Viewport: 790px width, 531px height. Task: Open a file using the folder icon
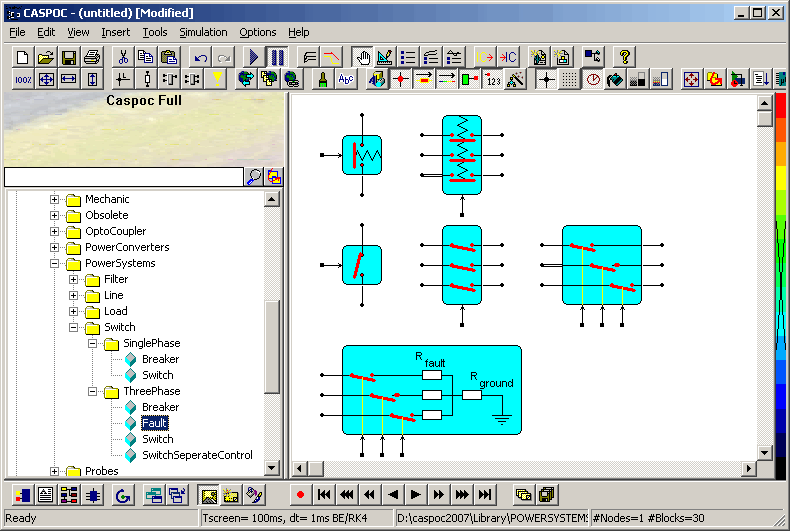(x=46, y=57)
